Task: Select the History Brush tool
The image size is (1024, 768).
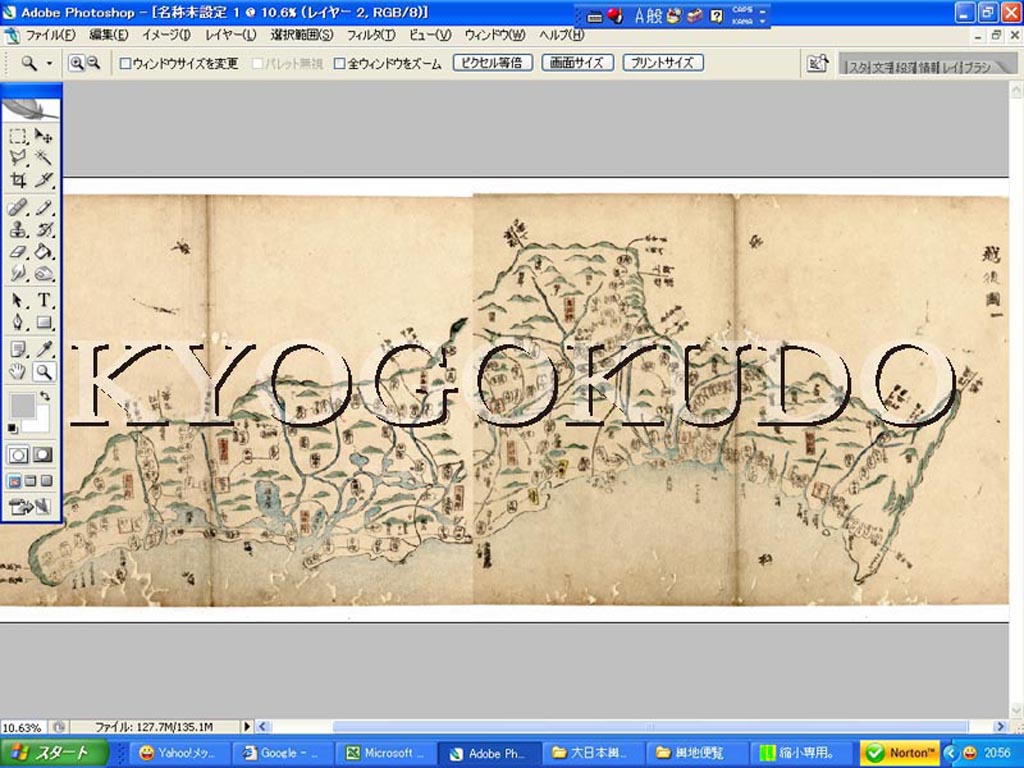Action: coord(43,229)
